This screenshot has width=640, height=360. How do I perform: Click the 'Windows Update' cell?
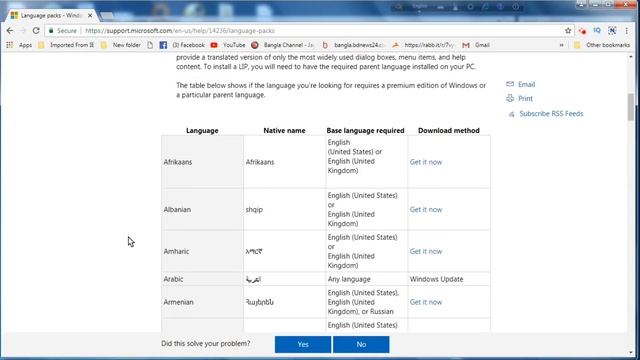click(449, 279)
